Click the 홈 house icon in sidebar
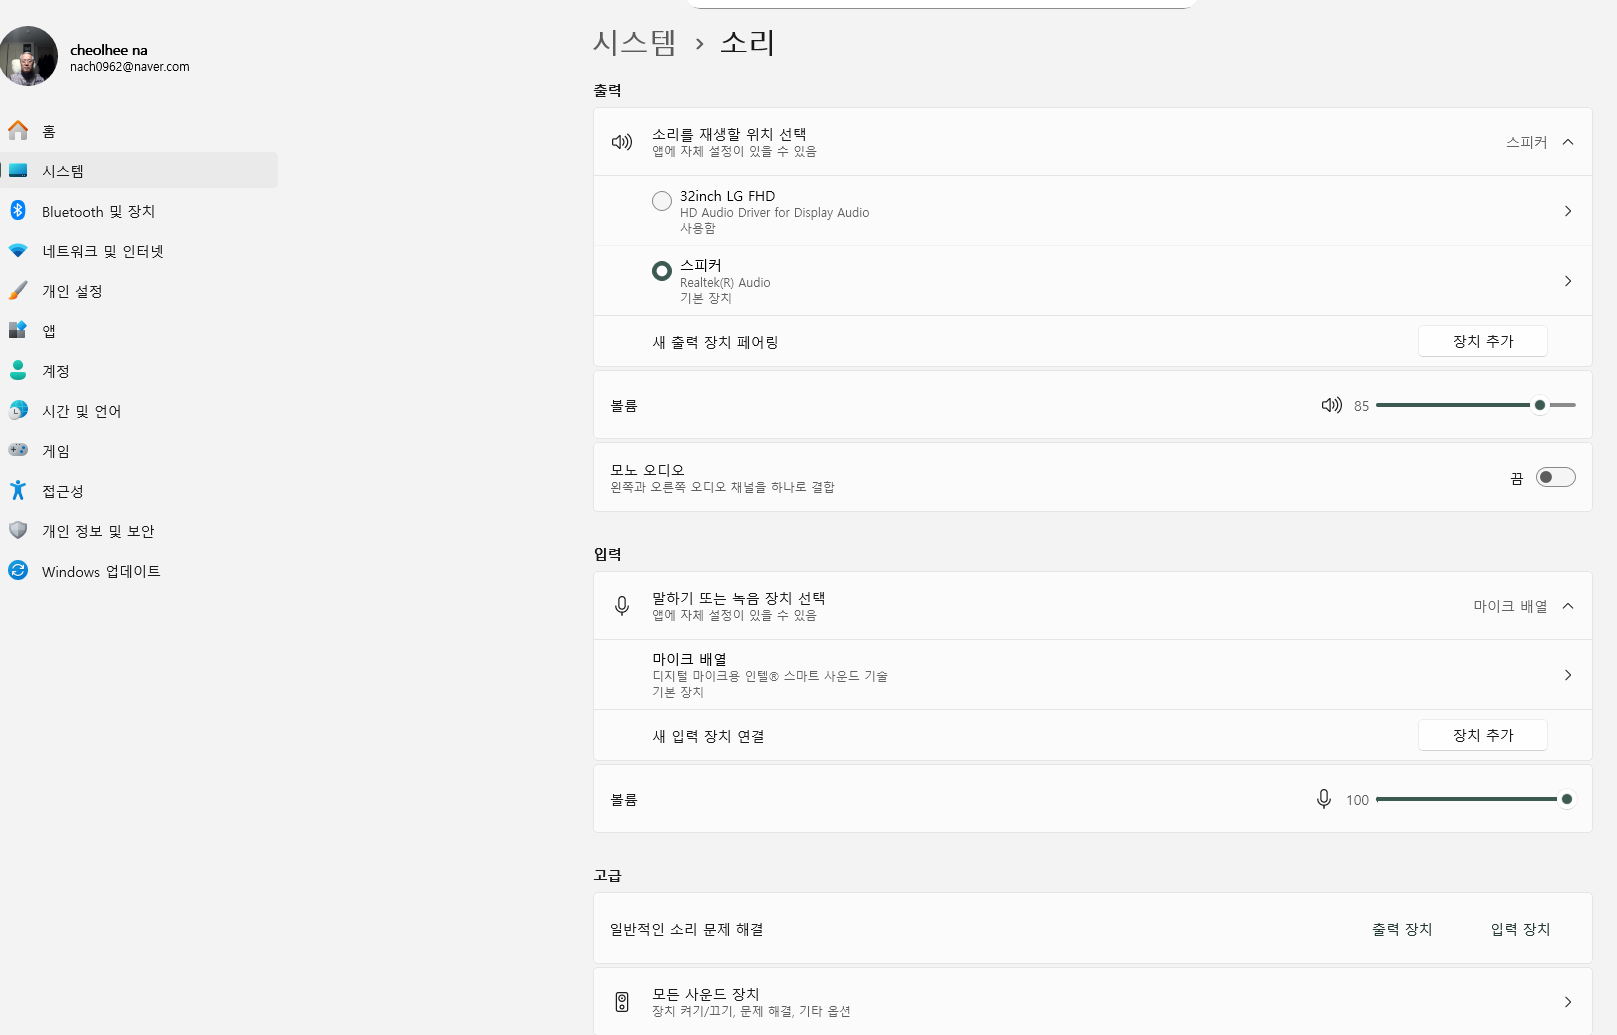Viewport: 1617px width, 1035px height. tap(18, 130)
